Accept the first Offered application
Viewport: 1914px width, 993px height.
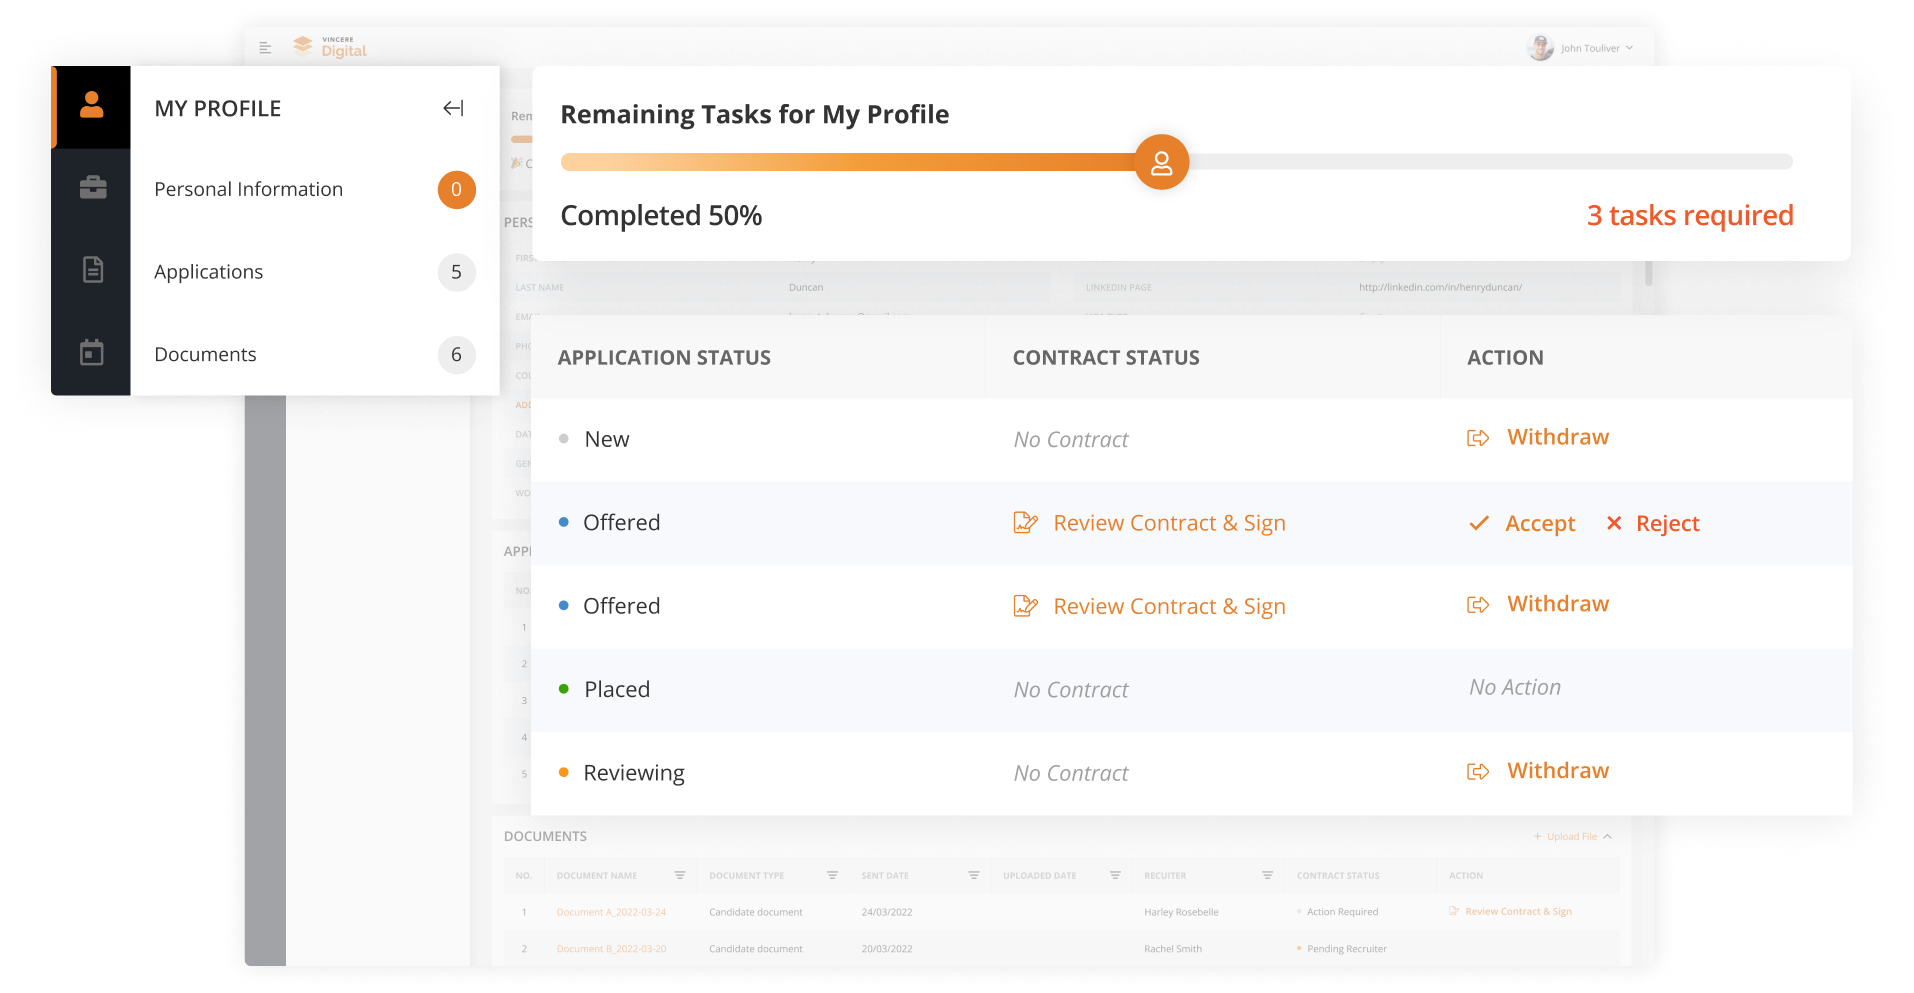click(x=1522, y=524)
